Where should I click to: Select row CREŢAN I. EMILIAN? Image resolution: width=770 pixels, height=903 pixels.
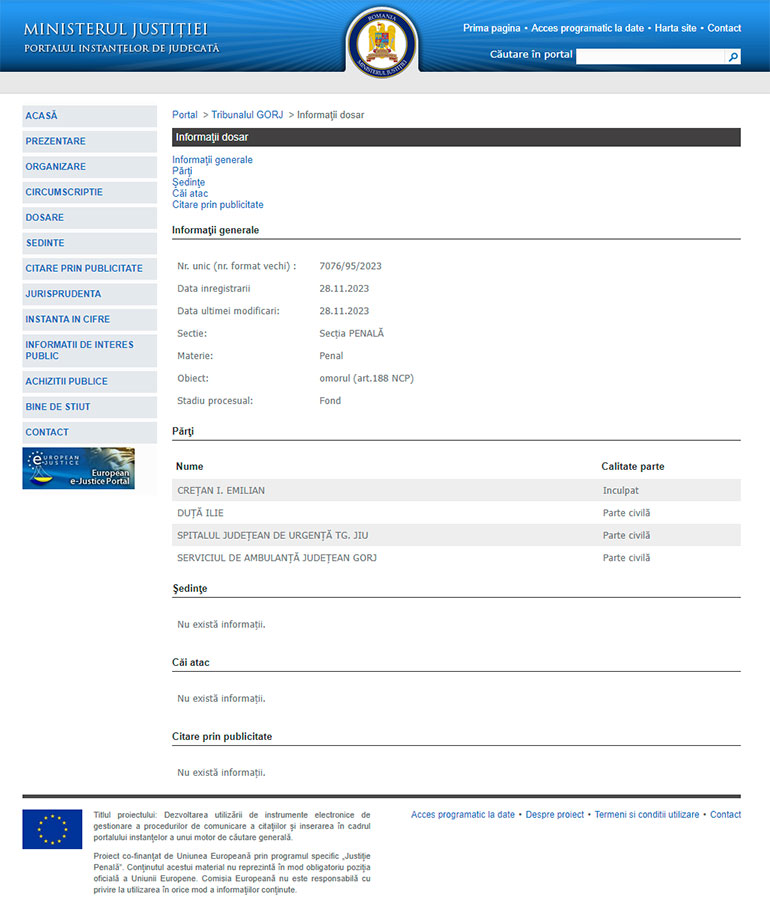tap(456, 490)
